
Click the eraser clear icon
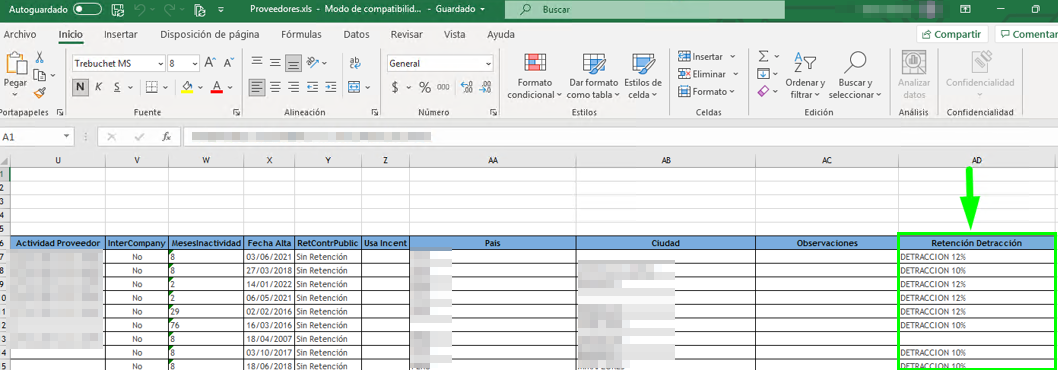click(x=763, y=91)
